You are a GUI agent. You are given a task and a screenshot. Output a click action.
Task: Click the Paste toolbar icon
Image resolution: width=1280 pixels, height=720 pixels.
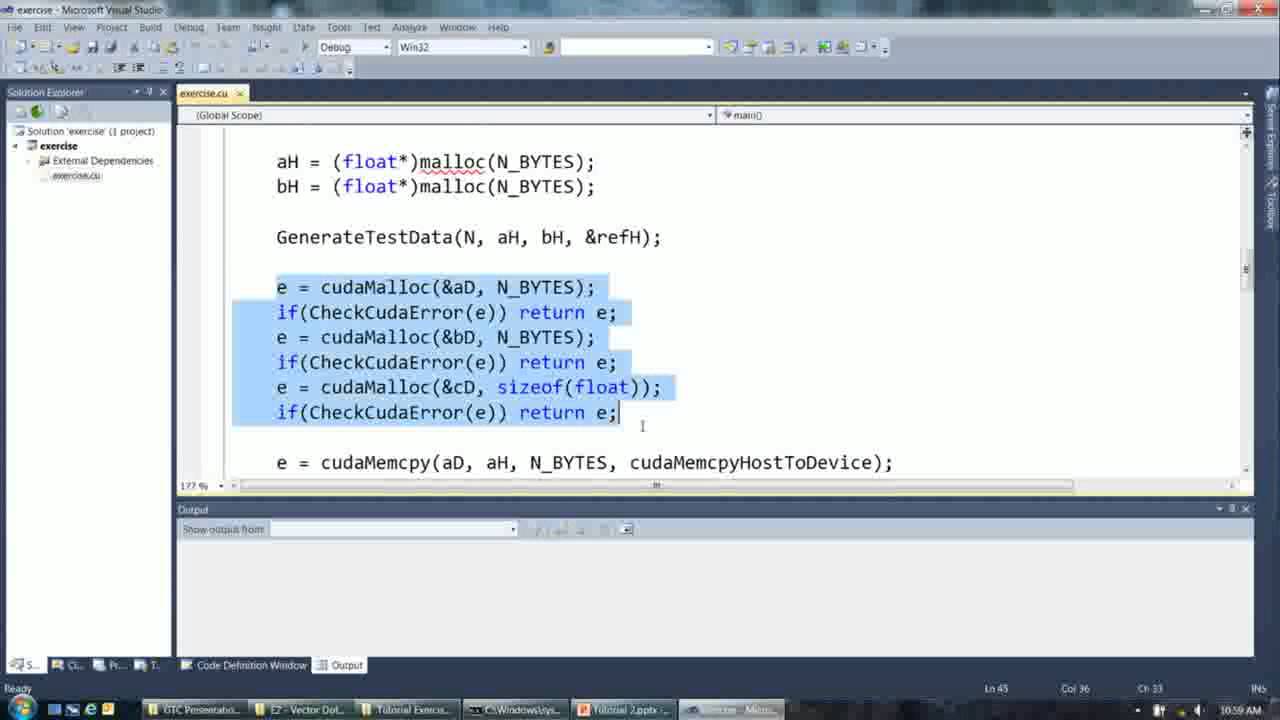(171, 47)
